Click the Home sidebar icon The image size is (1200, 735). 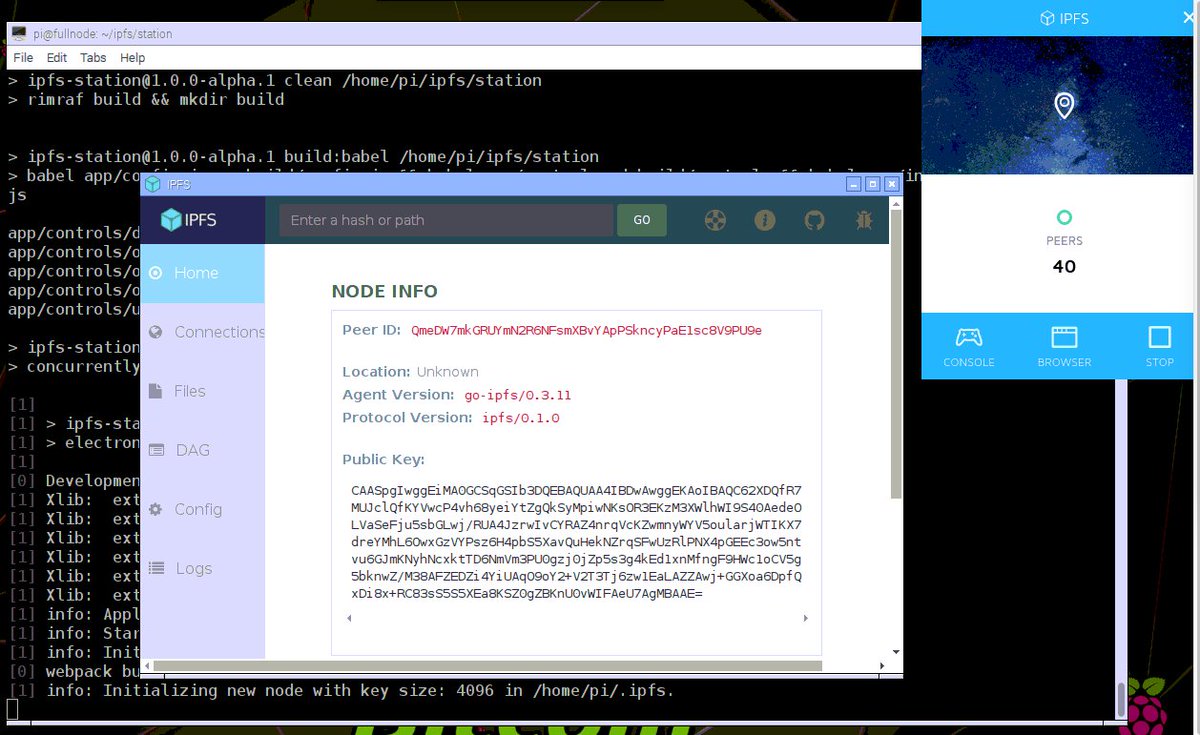click(155, 273)
